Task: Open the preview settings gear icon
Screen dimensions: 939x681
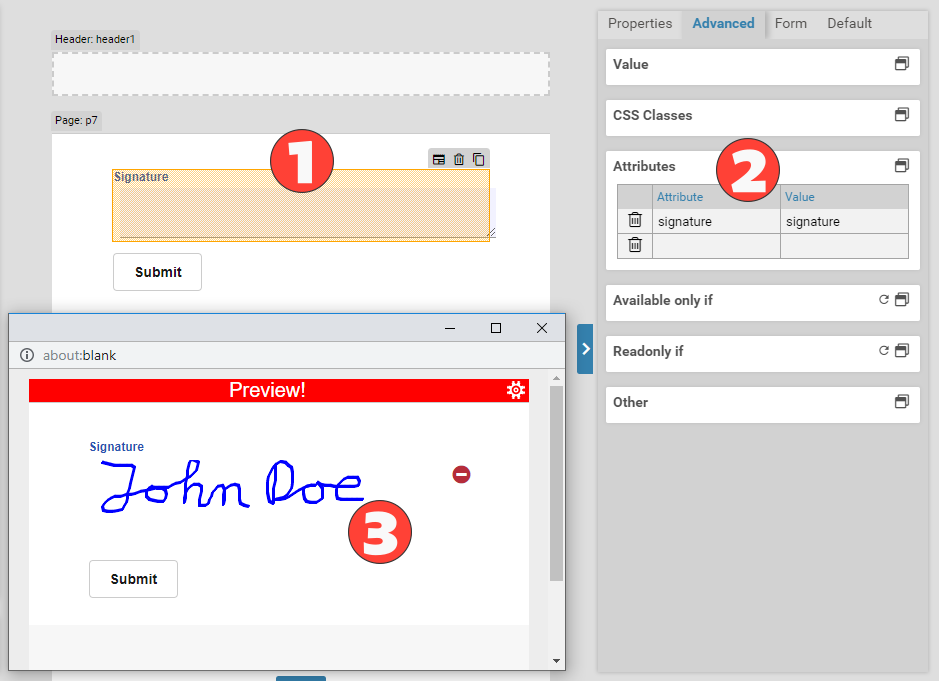Action: coord(516,390)
